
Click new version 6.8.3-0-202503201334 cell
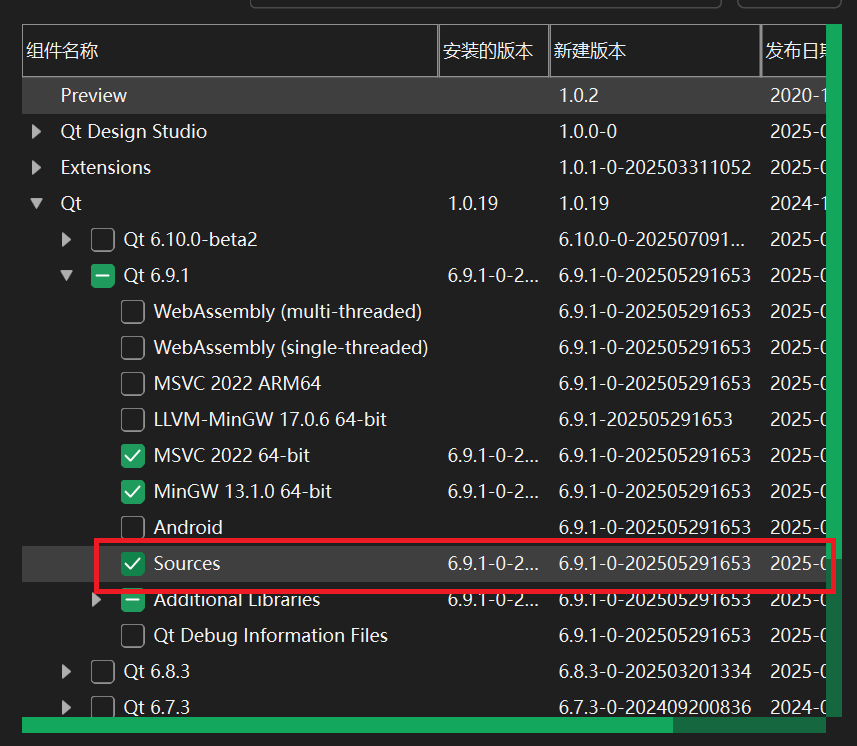coord(655,672)
